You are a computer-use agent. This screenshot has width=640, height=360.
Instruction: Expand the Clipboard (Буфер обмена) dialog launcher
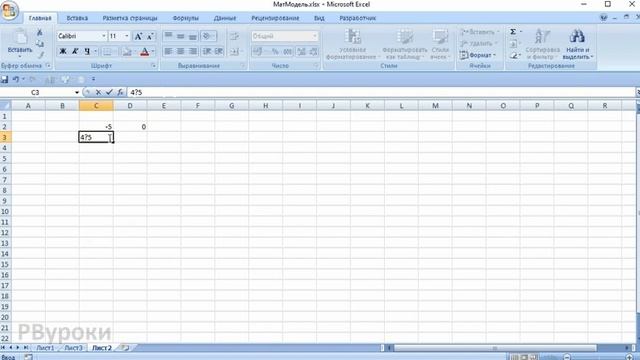point(48,66)
